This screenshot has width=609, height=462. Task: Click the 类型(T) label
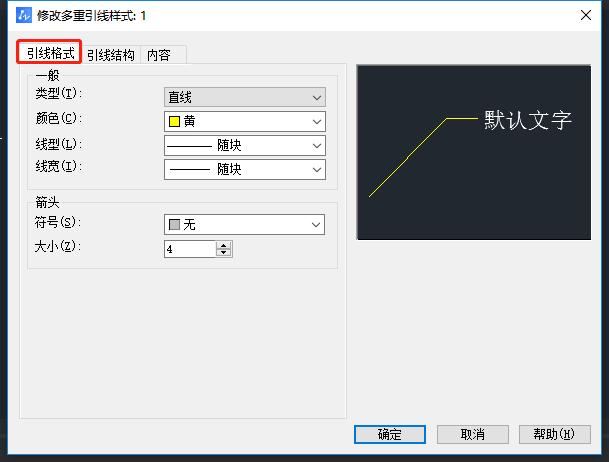(x=59, y=94)
